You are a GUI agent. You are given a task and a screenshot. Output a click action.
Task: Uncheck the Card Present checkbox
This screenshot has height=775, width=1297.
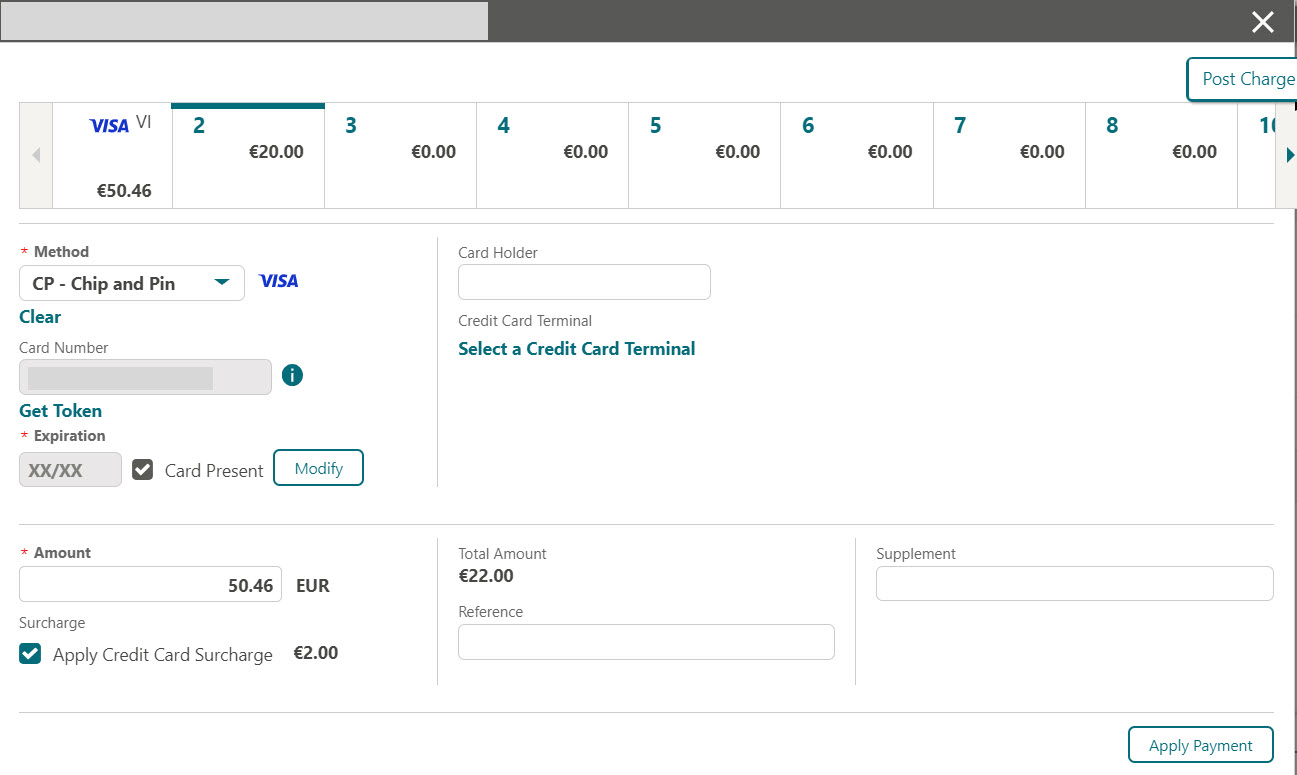click(143, 470)
